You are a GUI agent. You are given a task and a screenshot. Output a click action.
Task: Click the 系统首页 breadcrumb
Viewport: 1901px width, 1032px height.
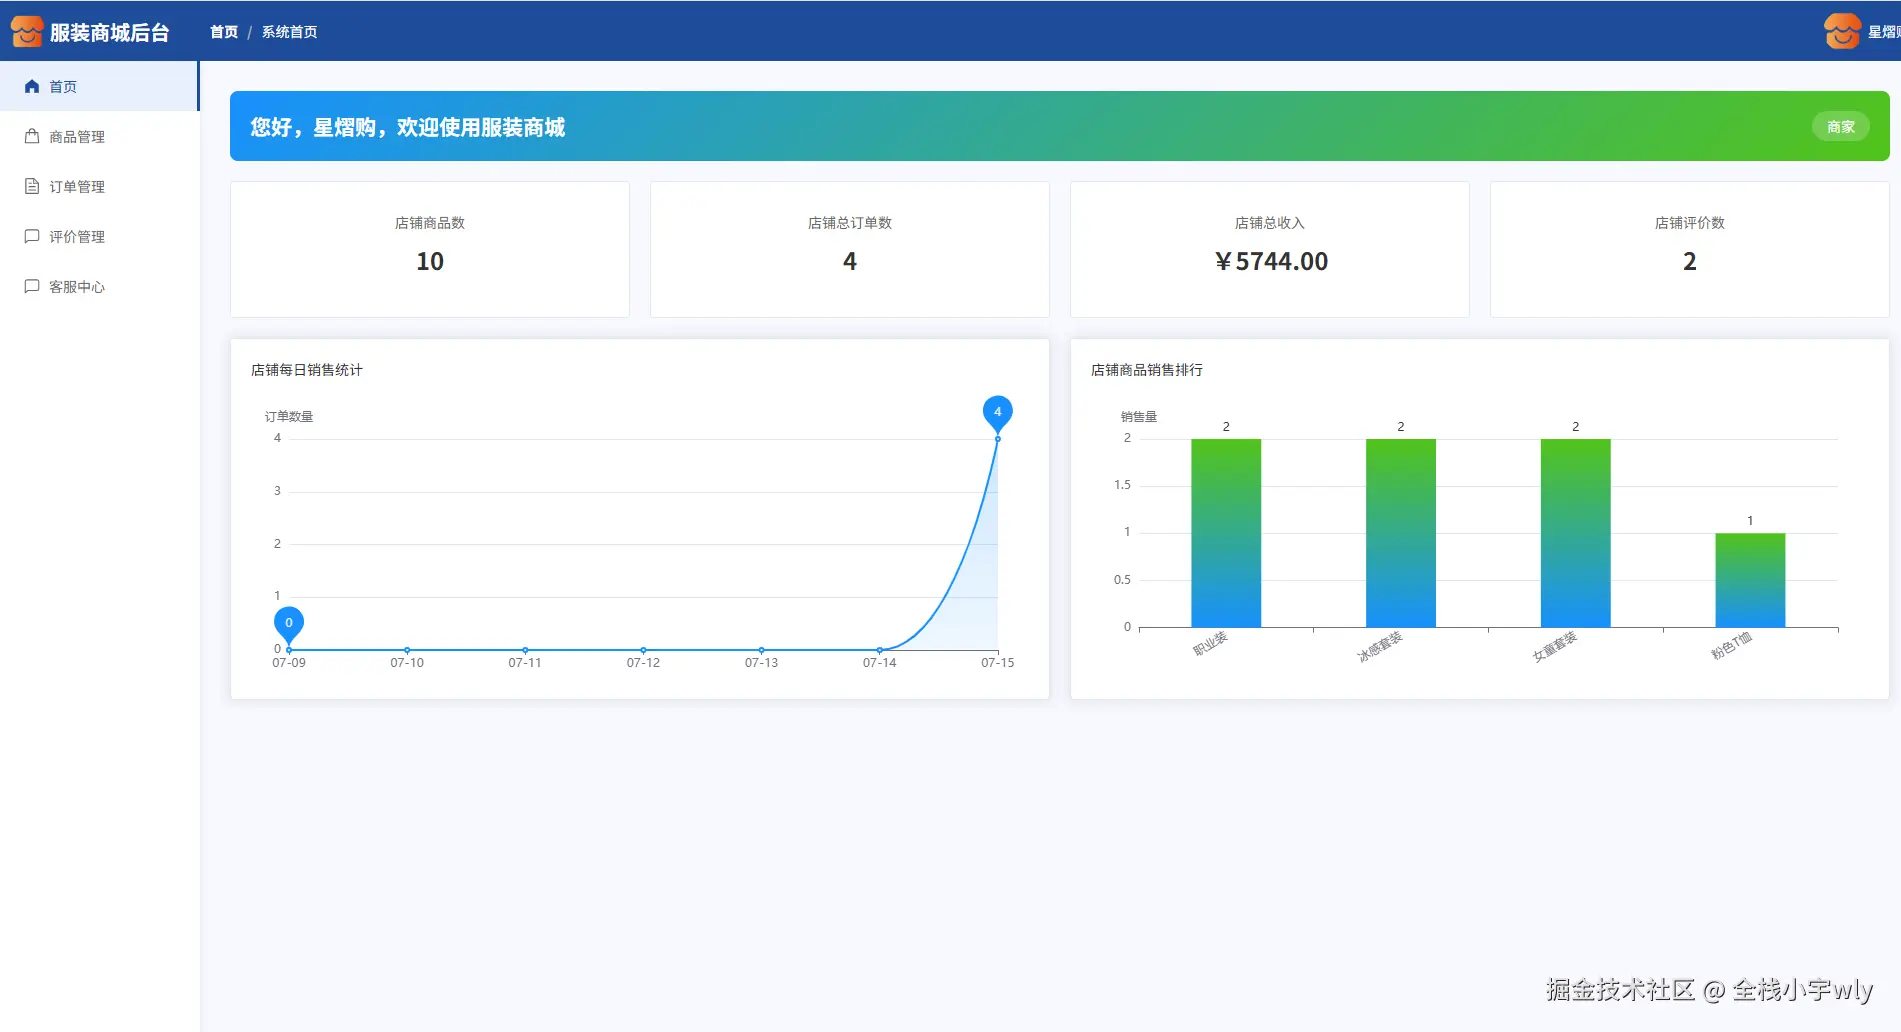tap(290, 32)
